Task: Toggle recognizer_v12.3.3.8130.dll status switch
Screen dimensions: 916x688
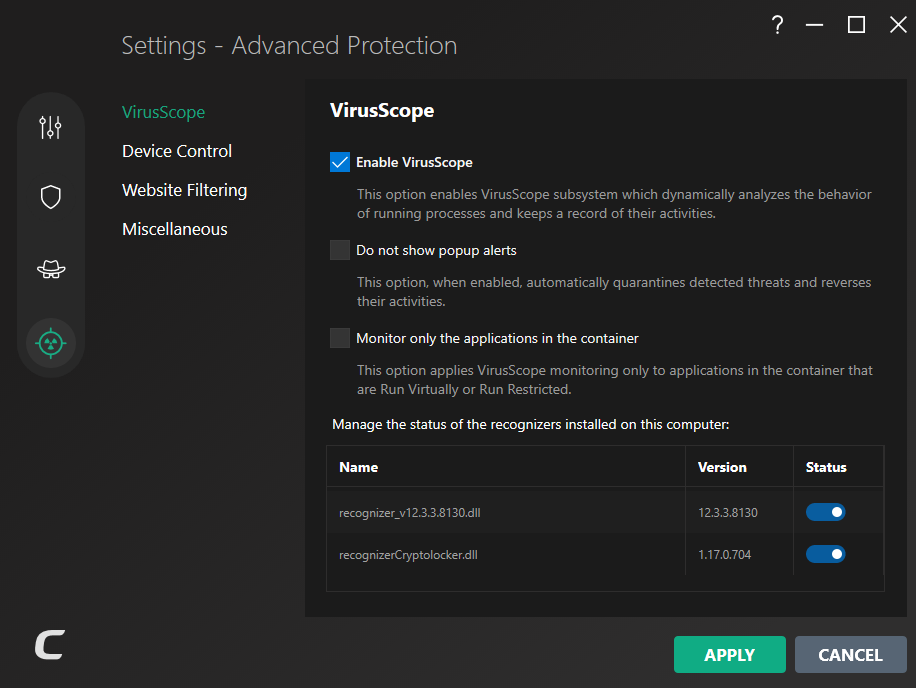Action: (825, 512)
